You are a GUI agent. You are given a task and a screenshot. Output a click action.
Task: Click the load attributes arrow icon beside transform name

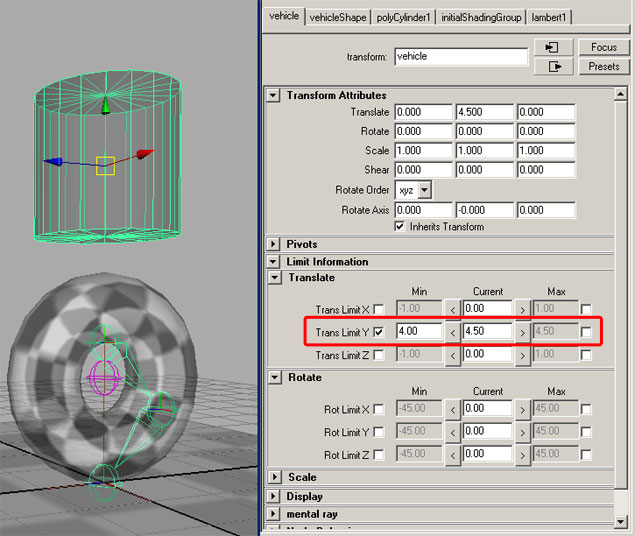pos(553,47)
